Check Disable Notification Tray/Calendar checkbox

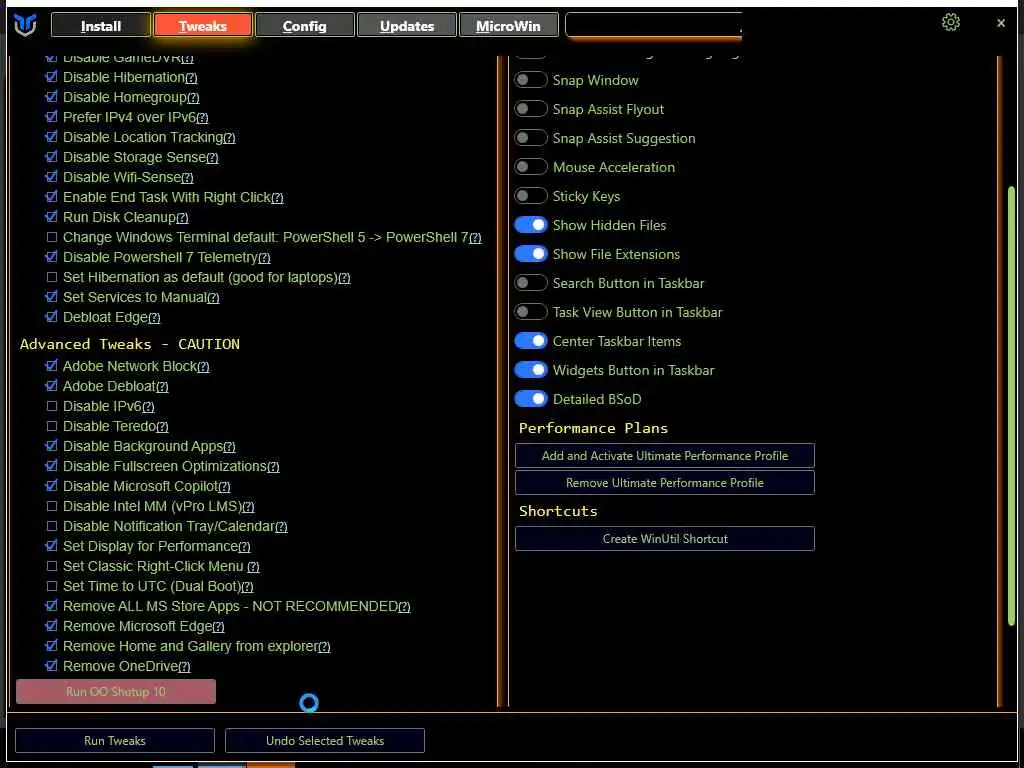tap(52, 526)
